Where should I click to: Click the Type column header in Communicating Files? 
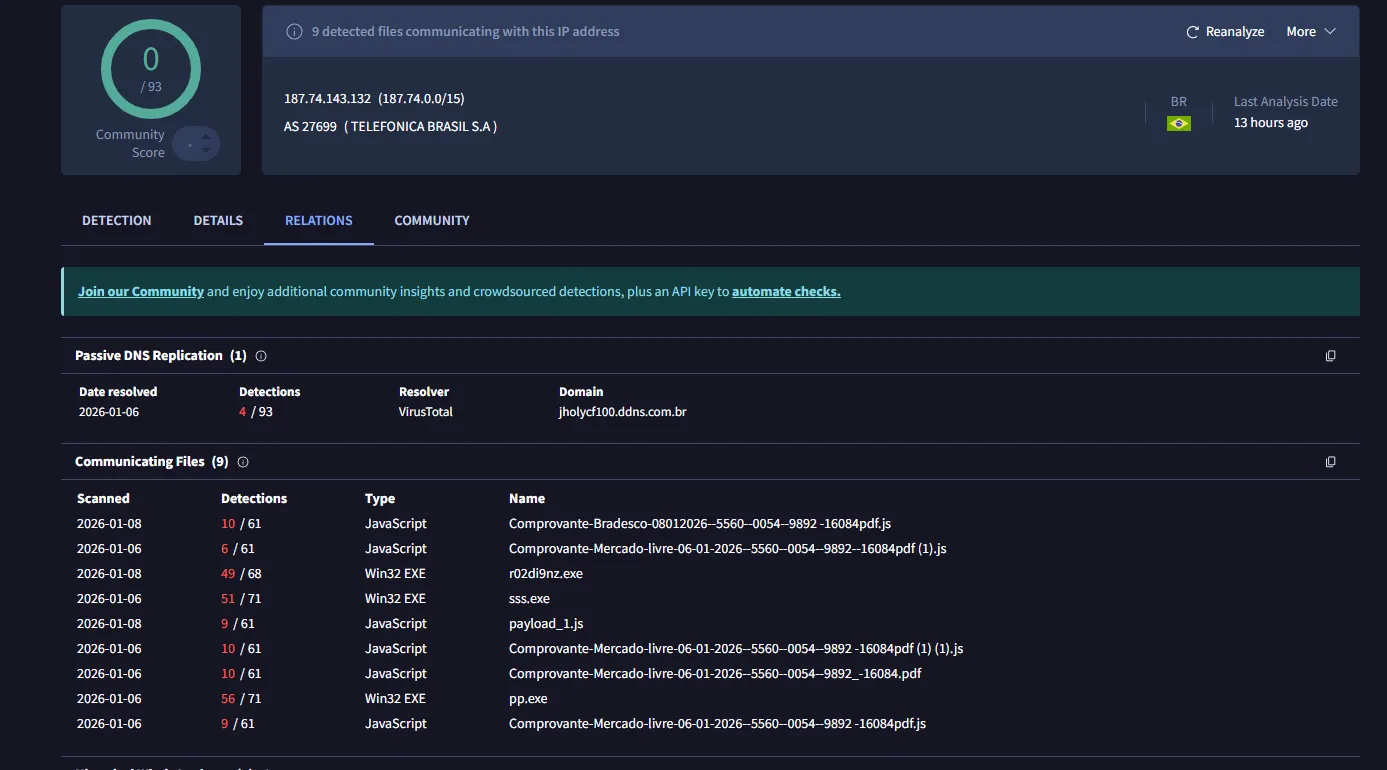[x=380, y=499]
